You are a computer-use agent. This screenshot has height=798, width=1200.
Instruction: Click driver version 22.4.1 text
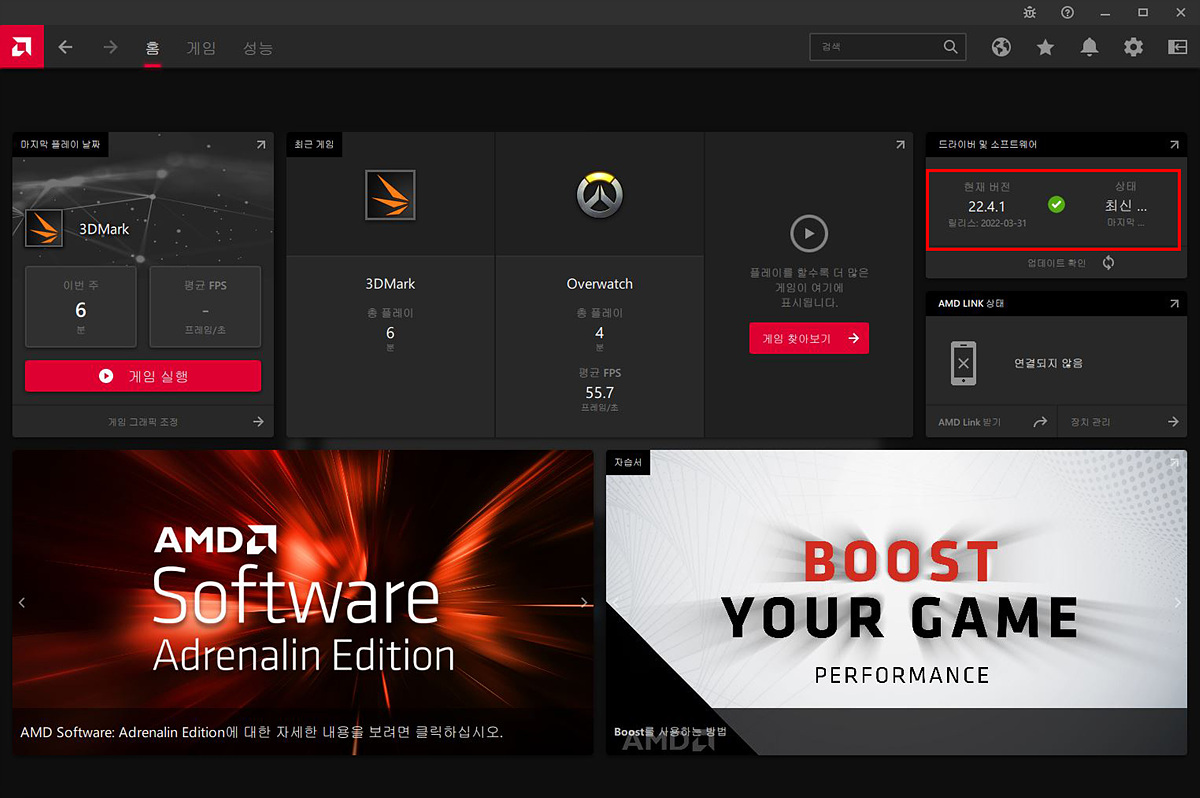(x=987, y=206)
